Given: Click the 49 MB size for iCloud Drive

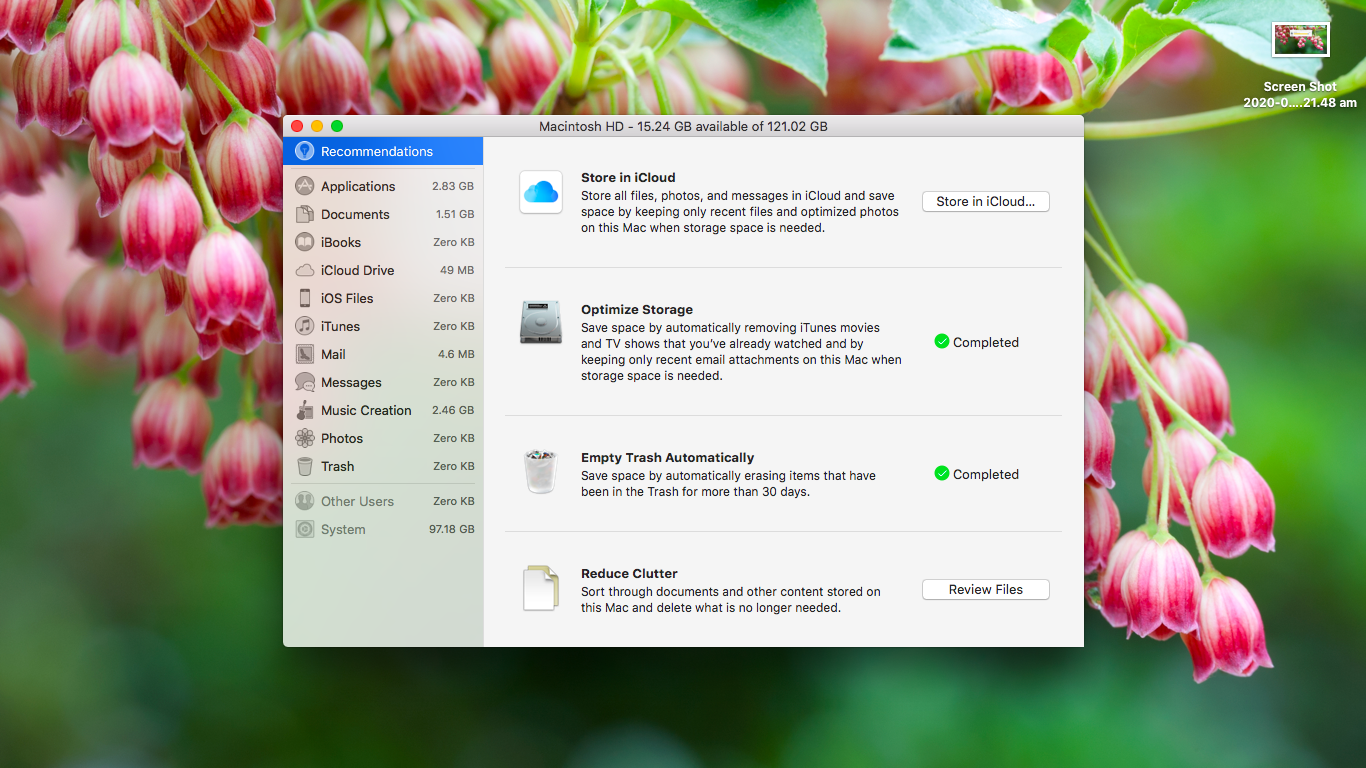Looking at the screenshot, I should [457, 270].
